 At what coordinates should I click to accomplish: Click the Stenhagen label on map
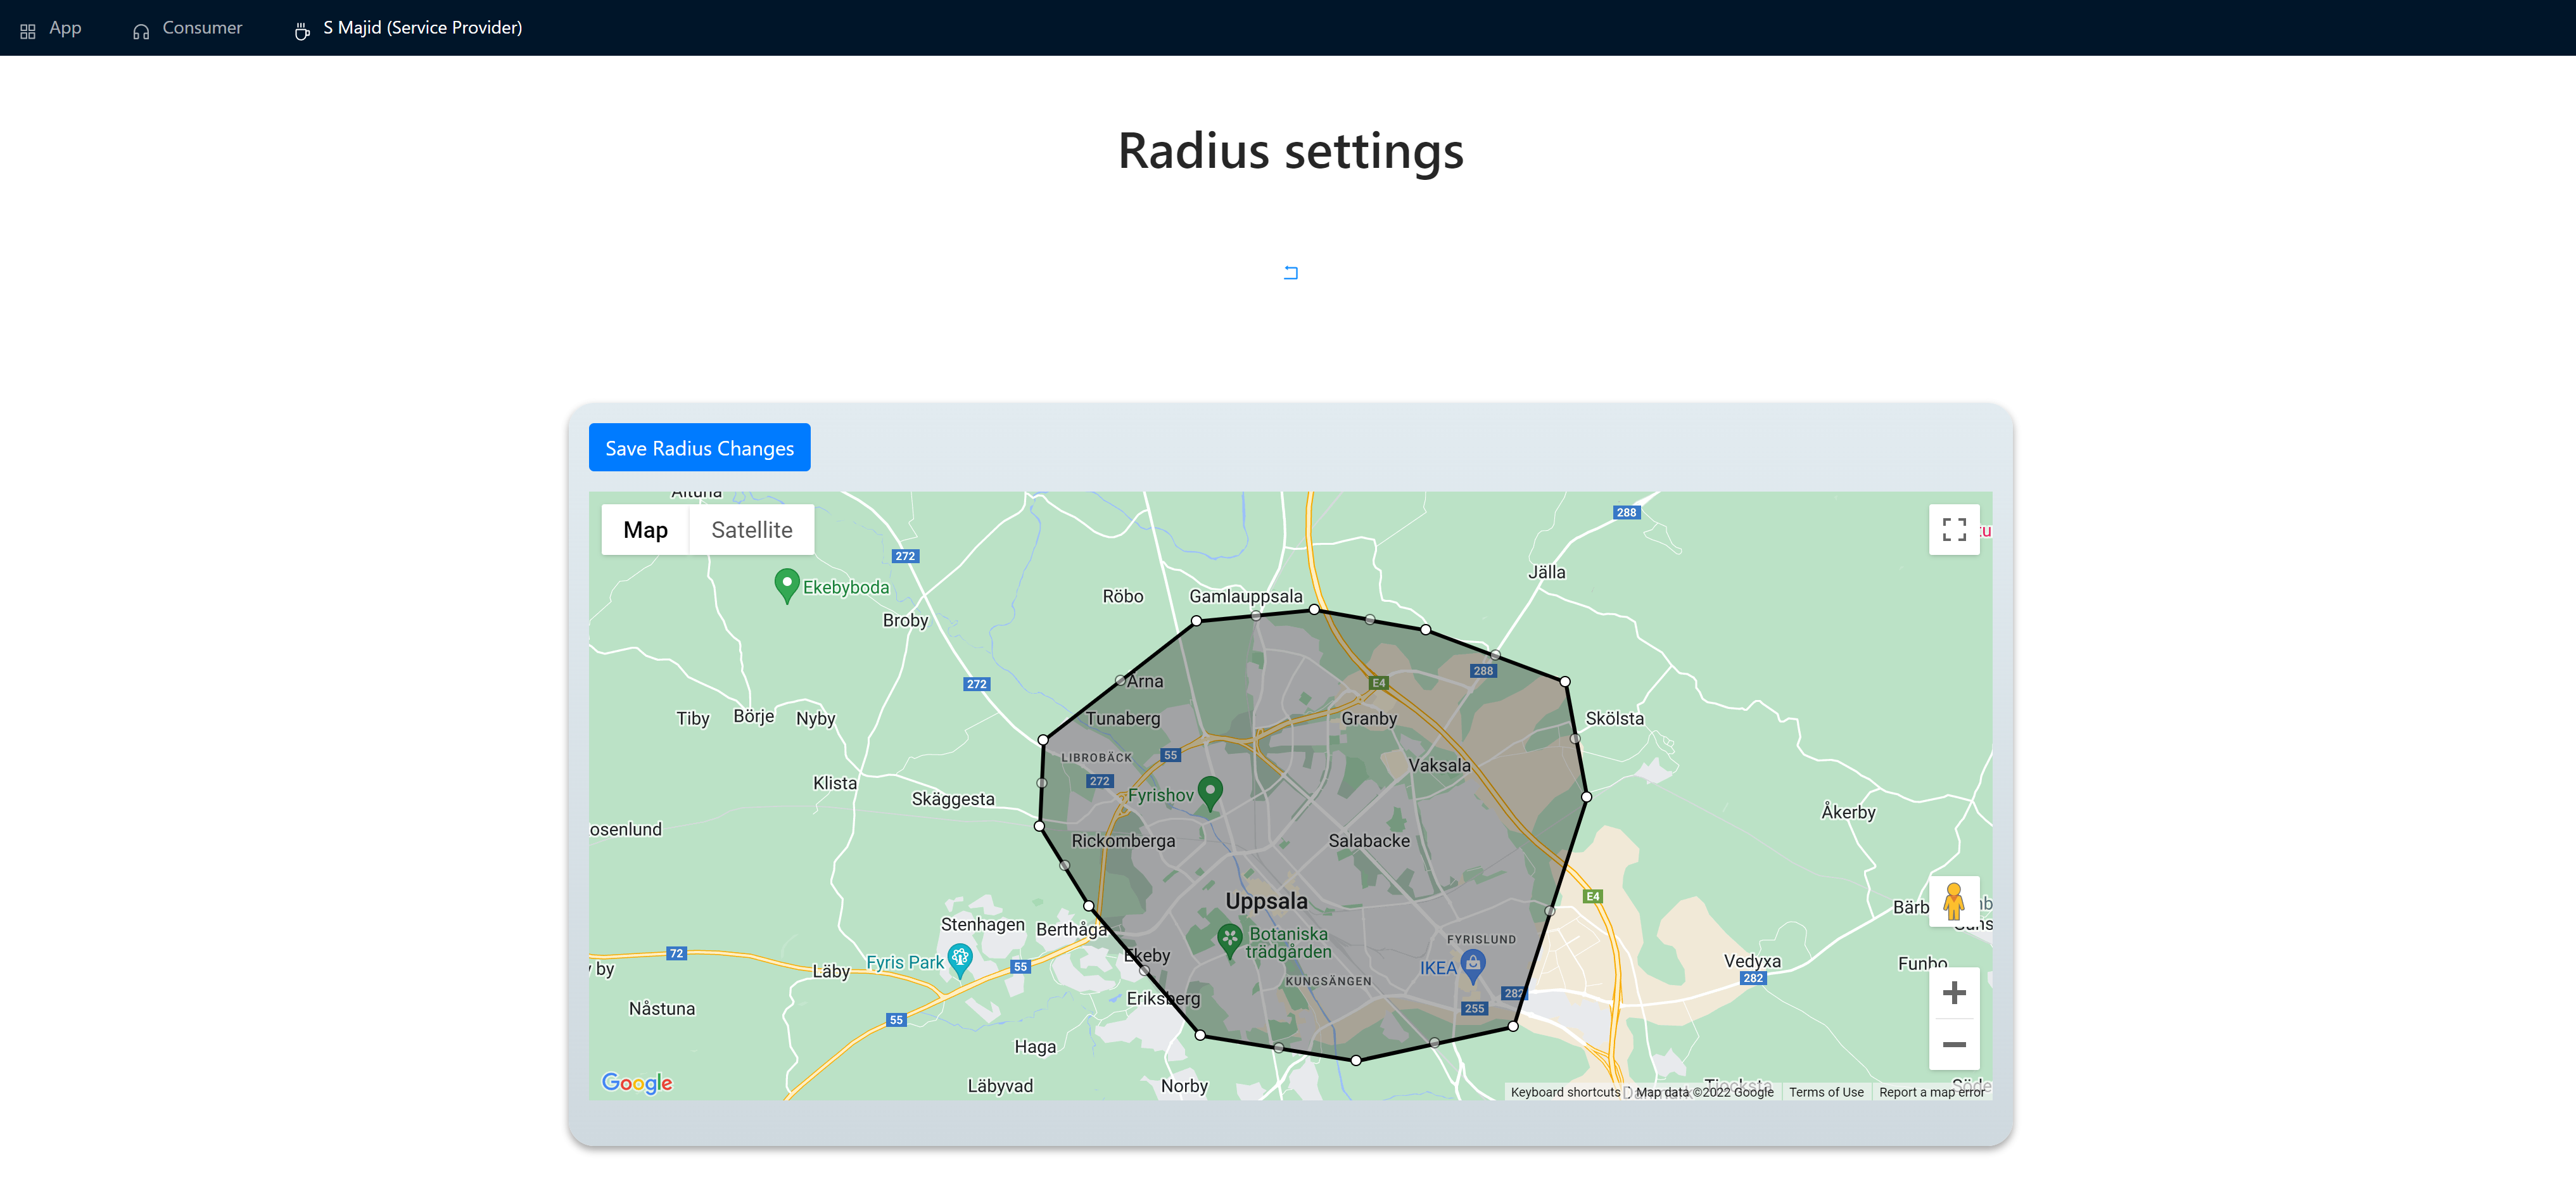(x=983, y=925)
